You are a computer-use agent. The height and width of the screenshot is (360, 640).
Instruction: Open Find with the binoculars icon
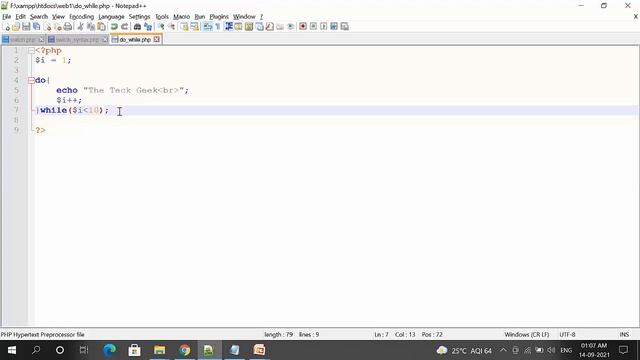pyautogui.click(x=137, y=27)
